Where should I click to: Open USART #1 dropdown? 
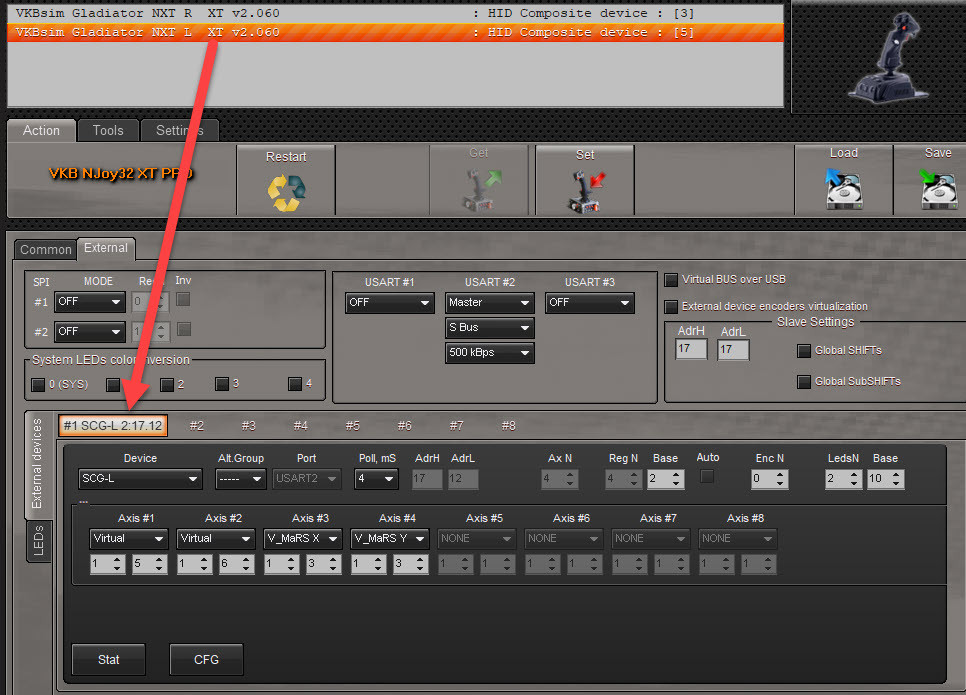point(389,303)
